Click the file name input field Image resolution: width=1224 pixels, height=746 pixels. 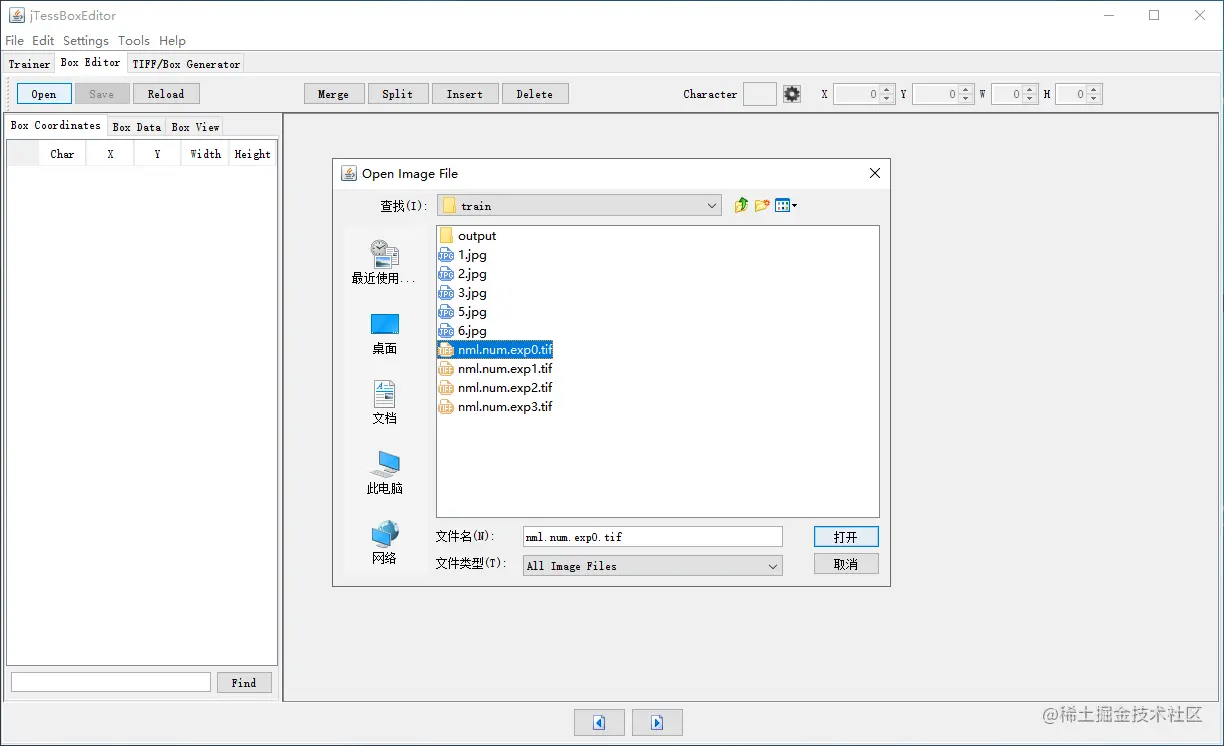click(x=652, y=537)
